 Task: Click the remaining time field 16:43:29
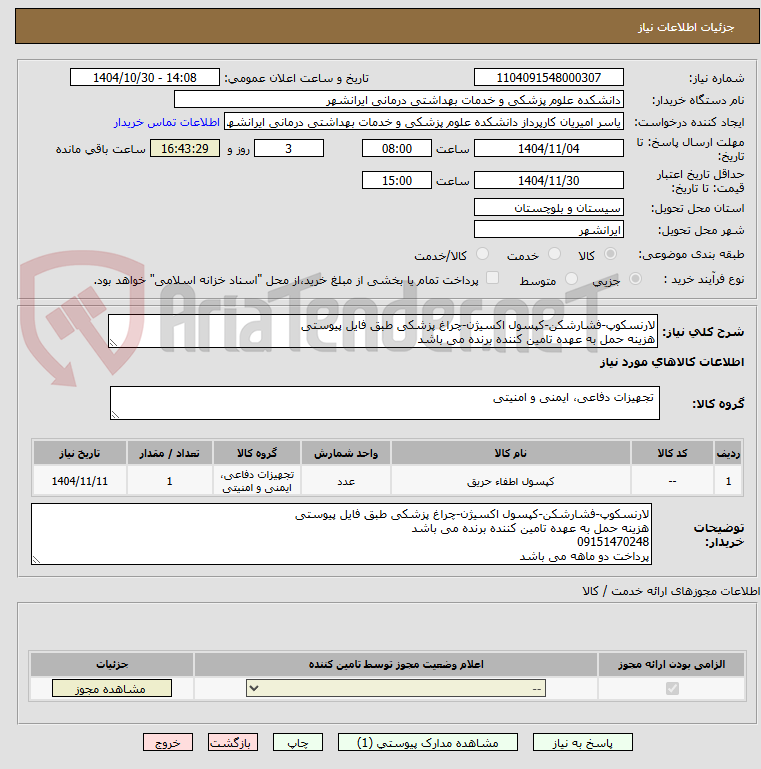click(x=185, y=149)
